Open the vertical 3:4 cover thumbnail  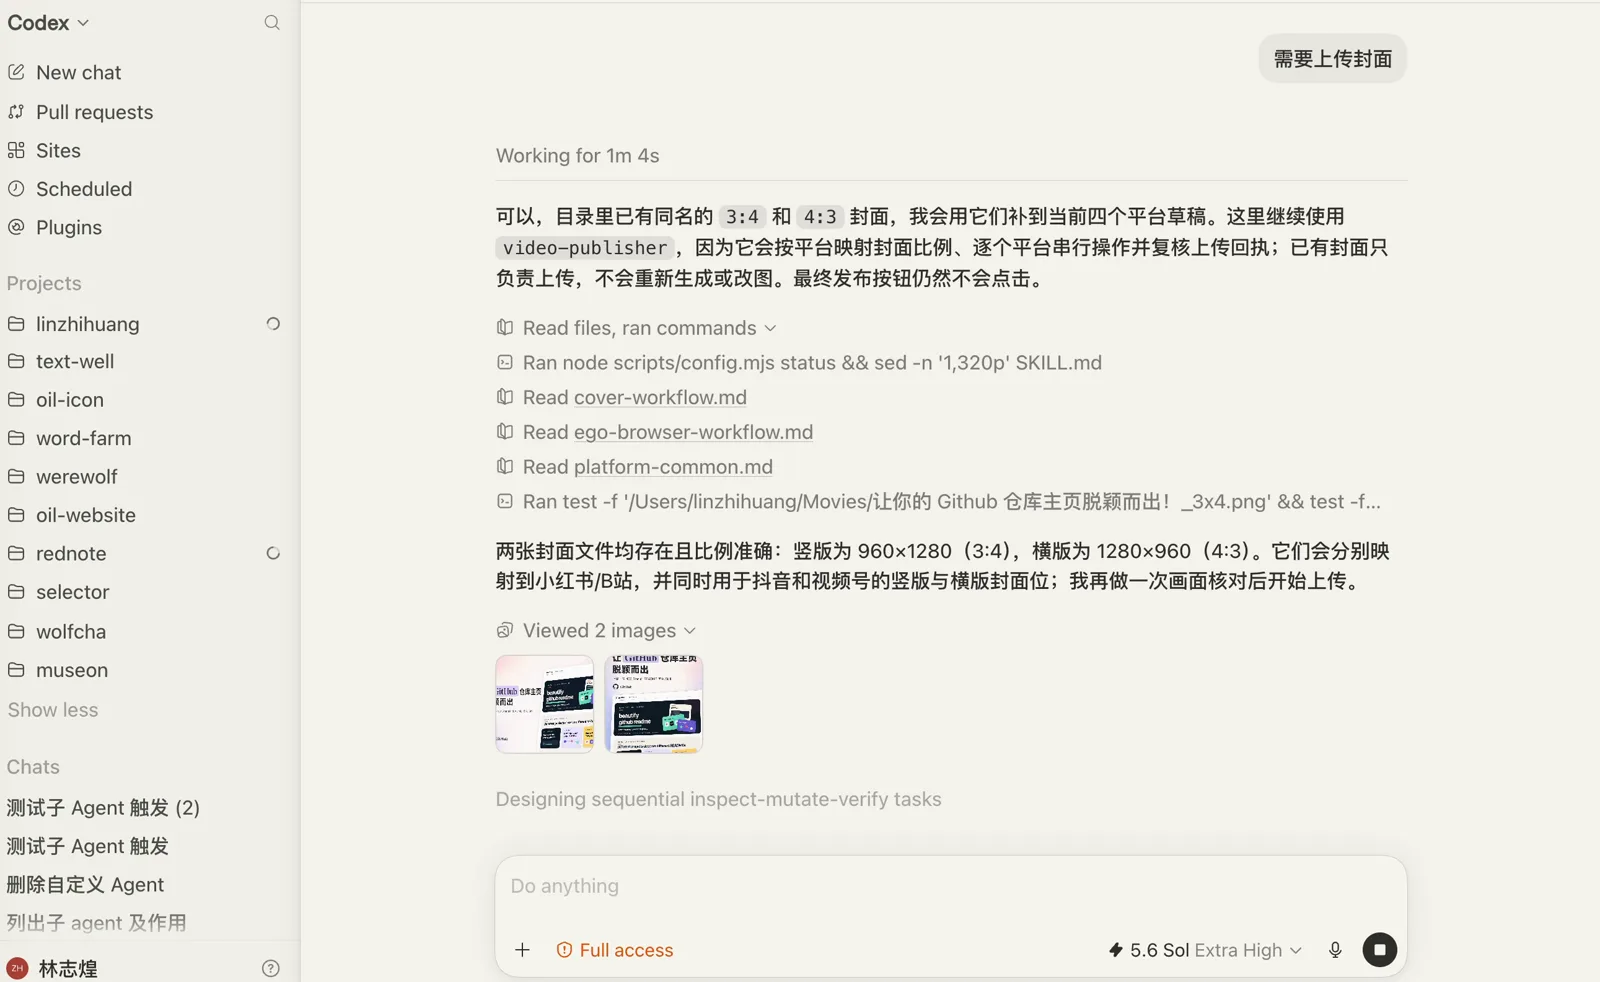click(x=654, y=704)
